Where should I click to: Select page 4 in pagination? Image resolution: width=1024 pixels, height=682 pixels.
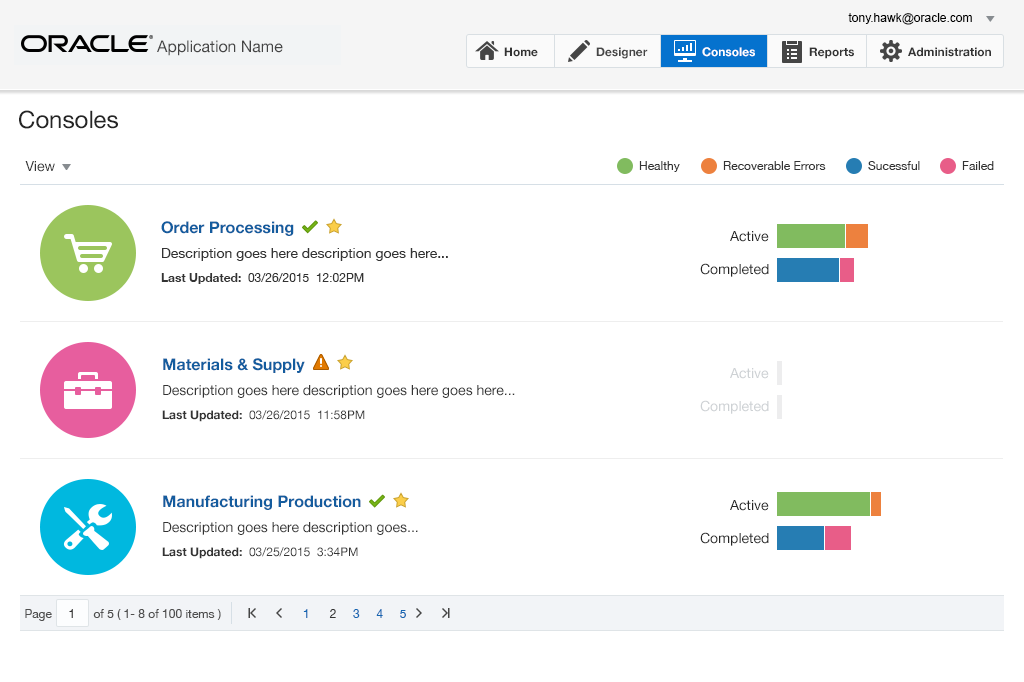(379, 613)
